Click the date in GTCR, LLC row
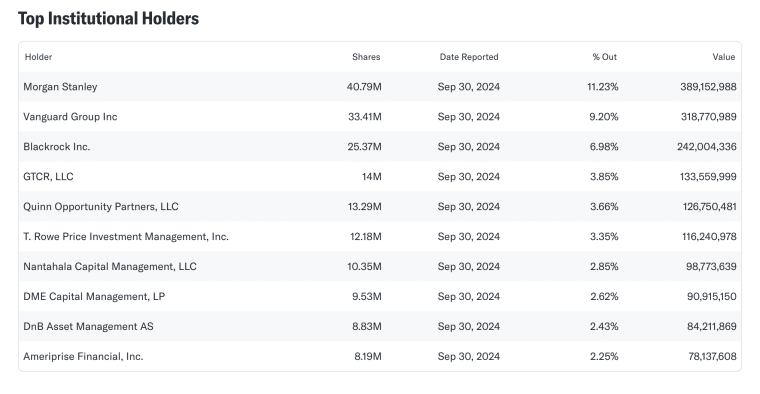The height and width of the screenshot is (394, 760). coord(469,177)
